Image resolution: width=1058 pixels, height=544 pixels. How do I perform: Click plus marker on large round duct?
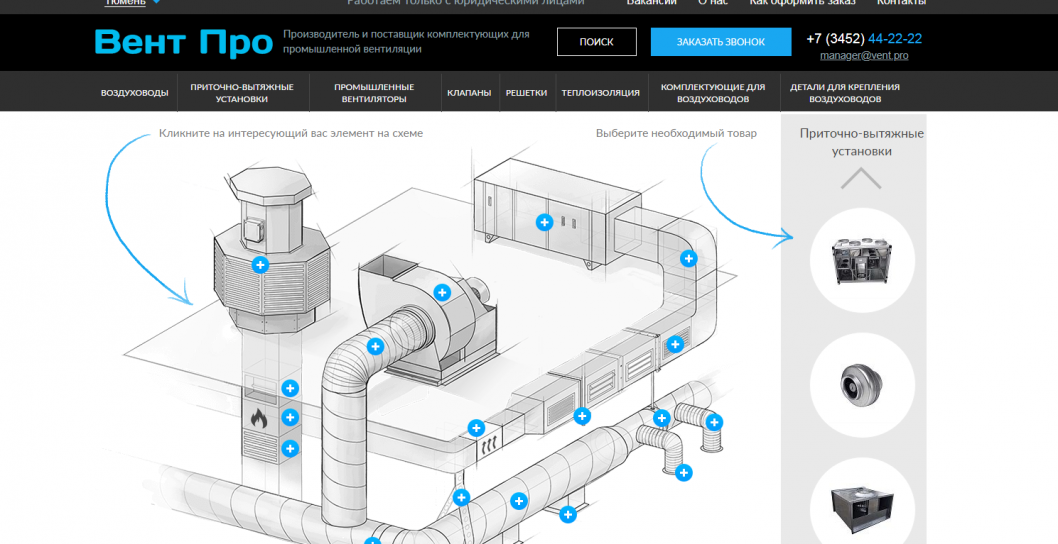[519, 501]
